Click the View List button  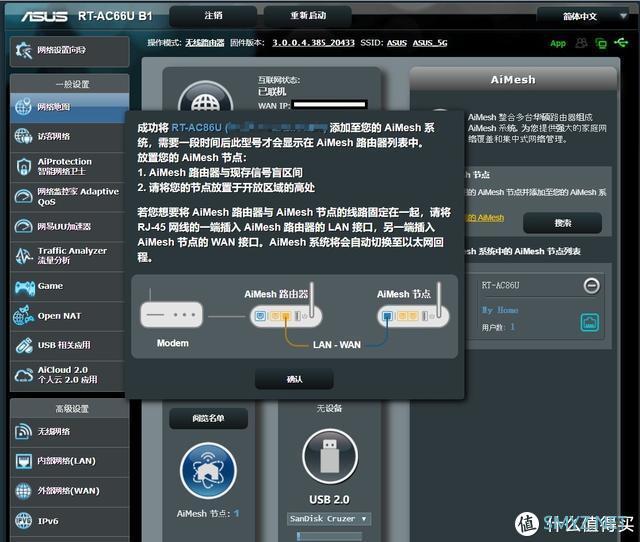coord(208,418)
